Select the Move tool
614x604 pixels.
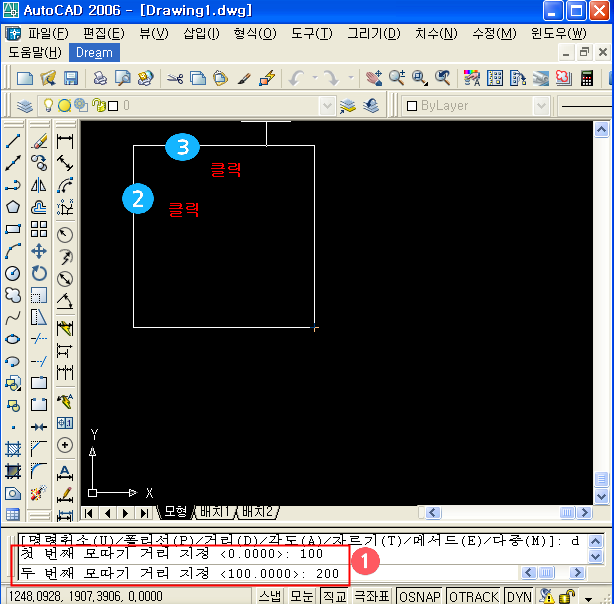[39, 251]
